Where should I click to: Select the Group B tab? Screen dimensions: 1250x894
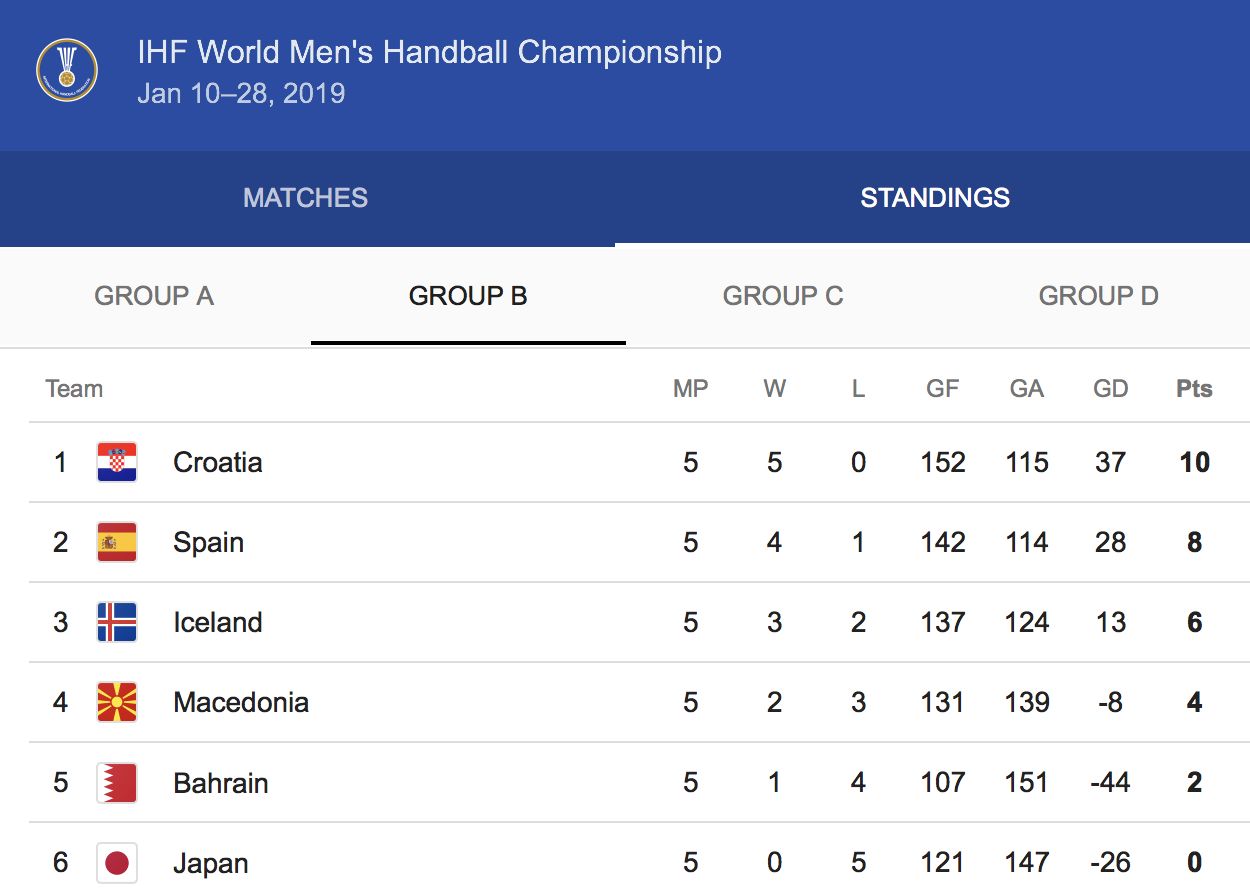pos(468,296)
